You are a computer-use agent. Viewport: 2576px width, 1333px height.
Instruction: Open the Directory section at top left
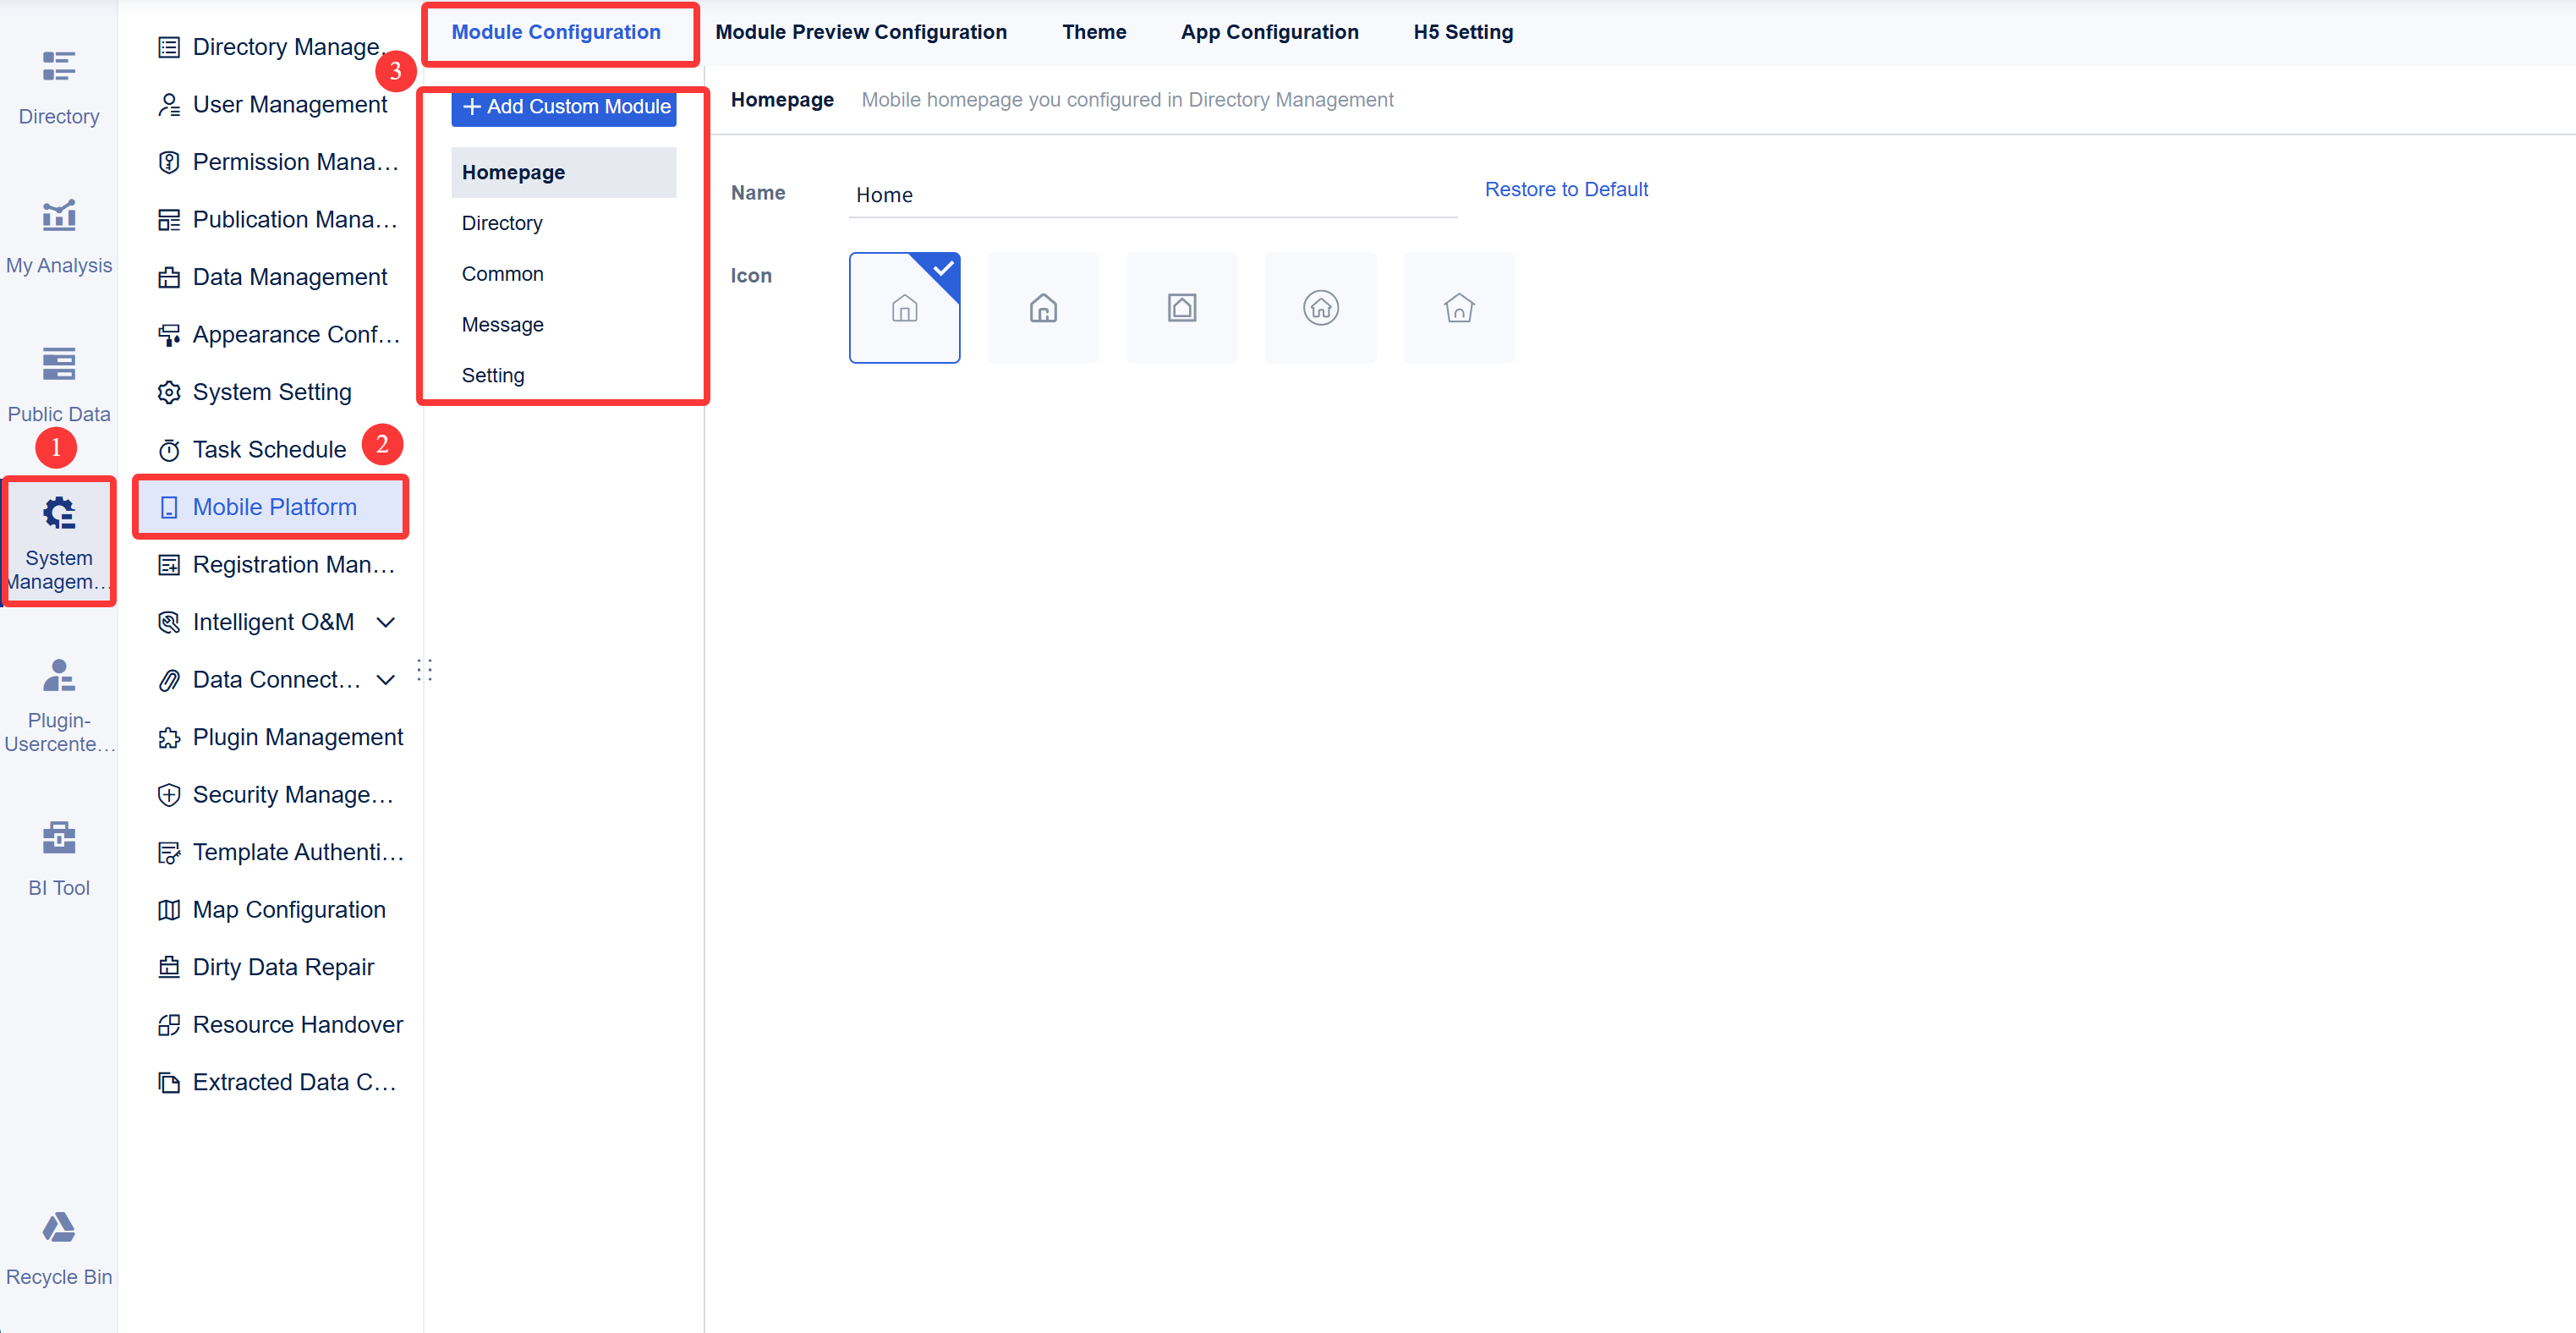[59, 85]
